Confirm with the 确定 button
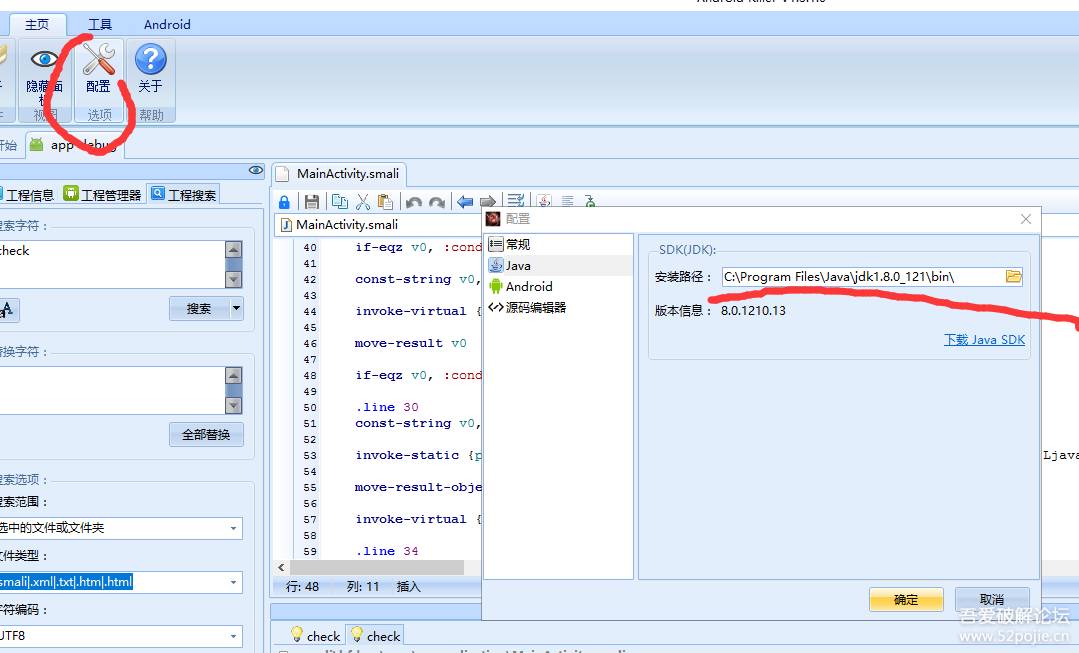The height and width of the screenshot is (653, 1079). (906, 599)
